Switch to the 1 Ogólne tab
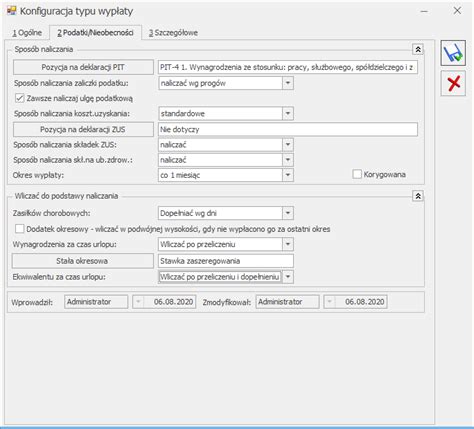This screenshot has width=474, height=429. coord(27,33)
